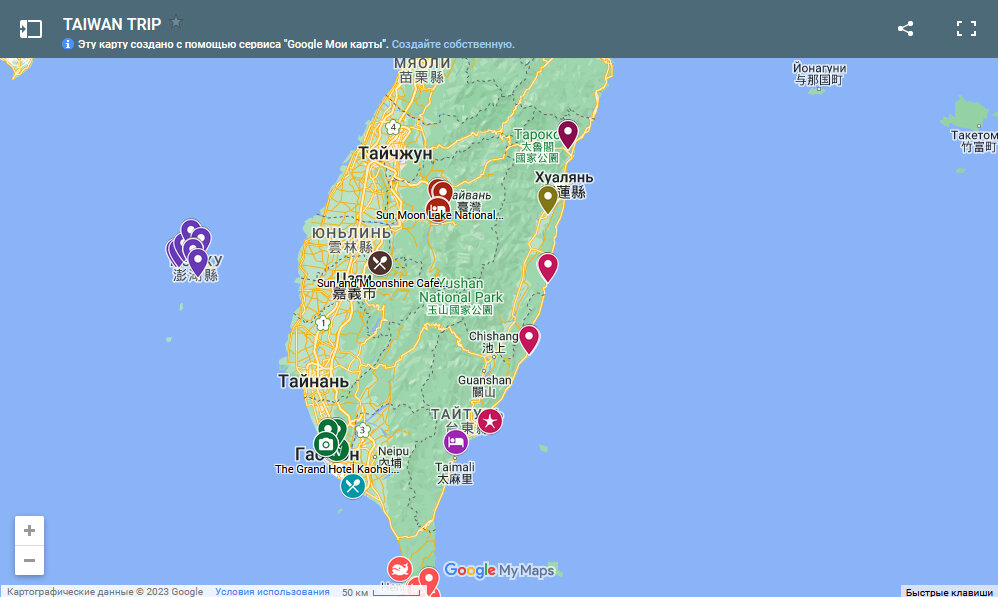The width and height of the screenshot is (998, 597).
Task: Click the Neipu town label
Action: click(x=393, y=456)
